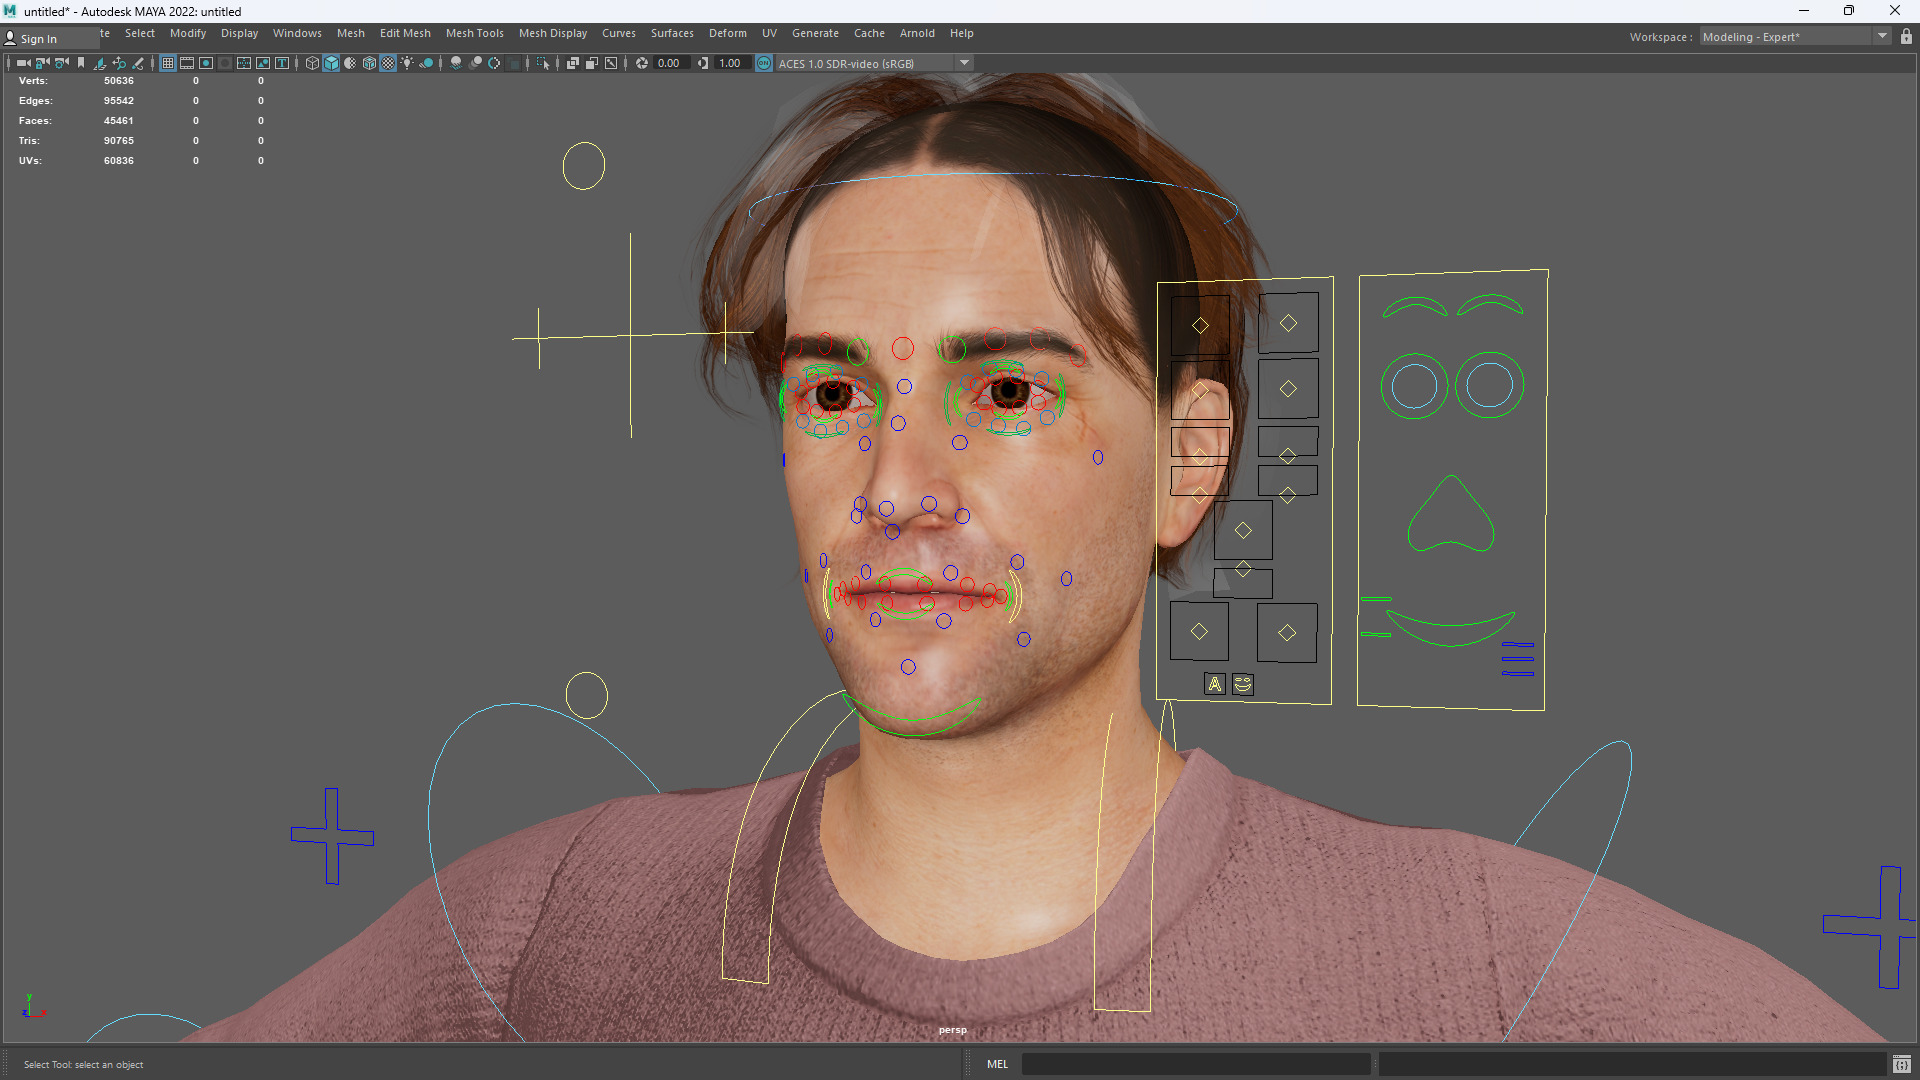
Task: Open the Deform menu
Action: 727,33
